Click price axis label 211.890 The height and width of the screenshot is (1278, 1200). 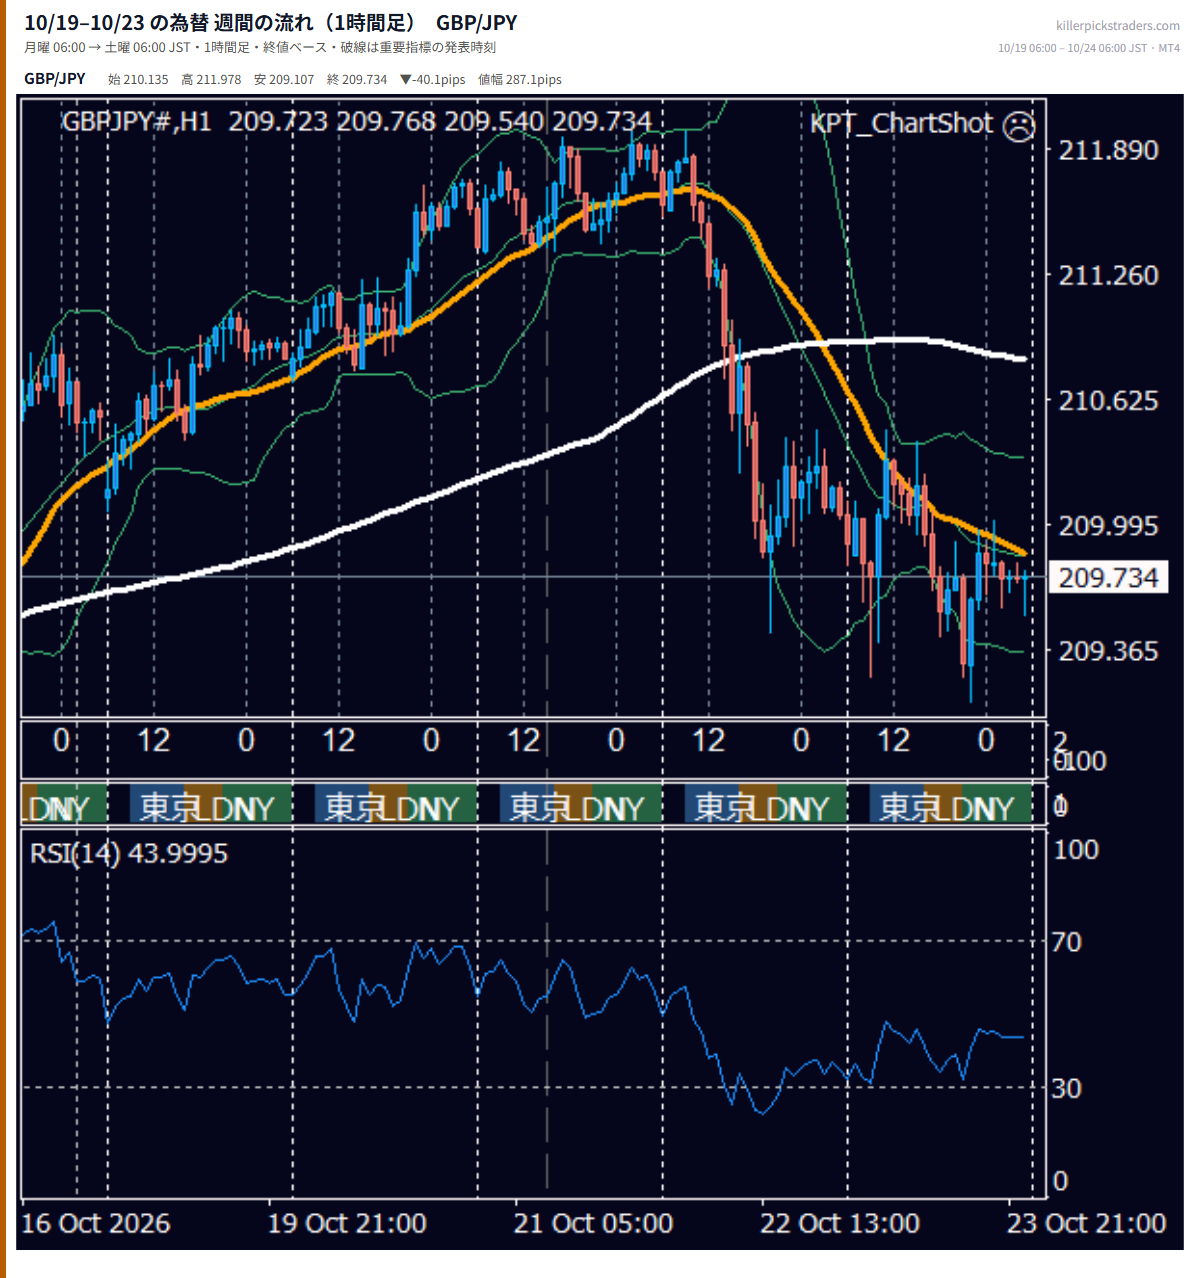[x=1108, y=150]
